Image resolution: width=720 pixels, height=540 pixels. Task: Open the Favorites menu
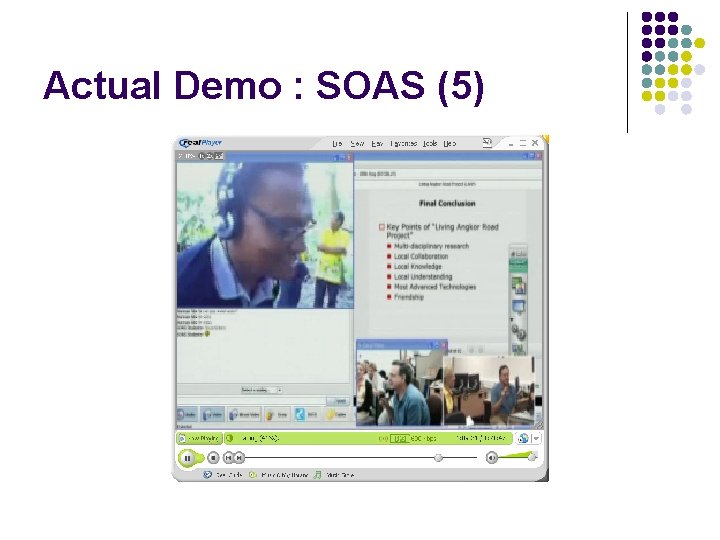pyautogui.click(x=403, y=144)
